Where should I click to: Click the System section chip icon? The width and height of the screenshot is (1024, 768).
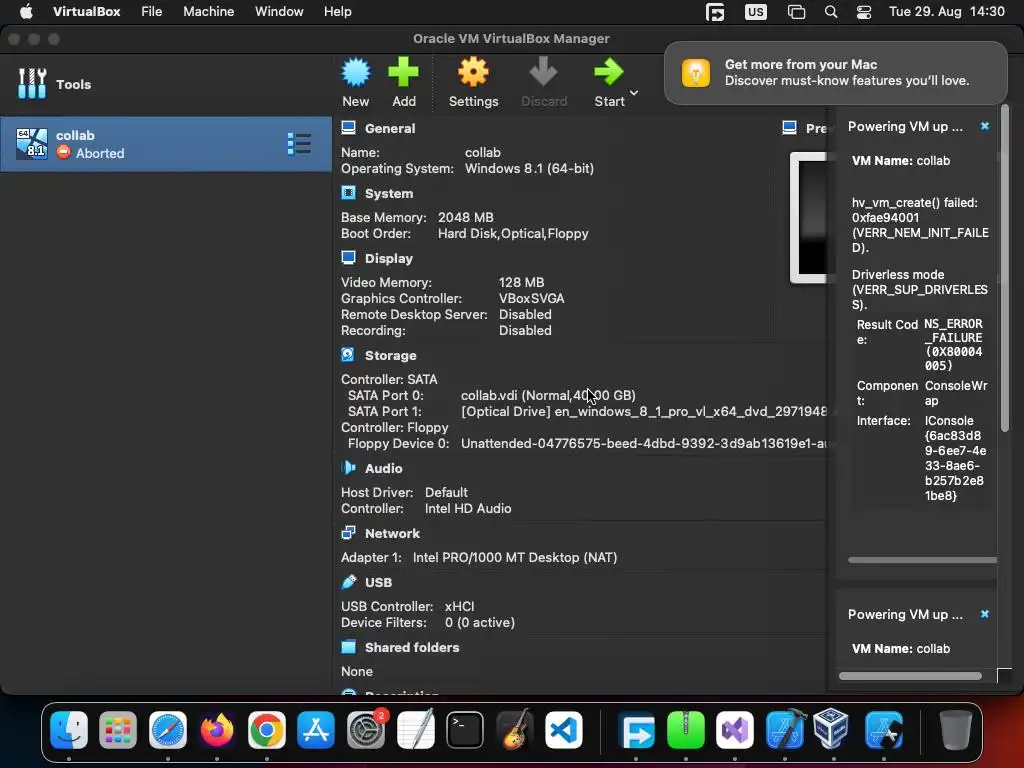click(349, 193)
